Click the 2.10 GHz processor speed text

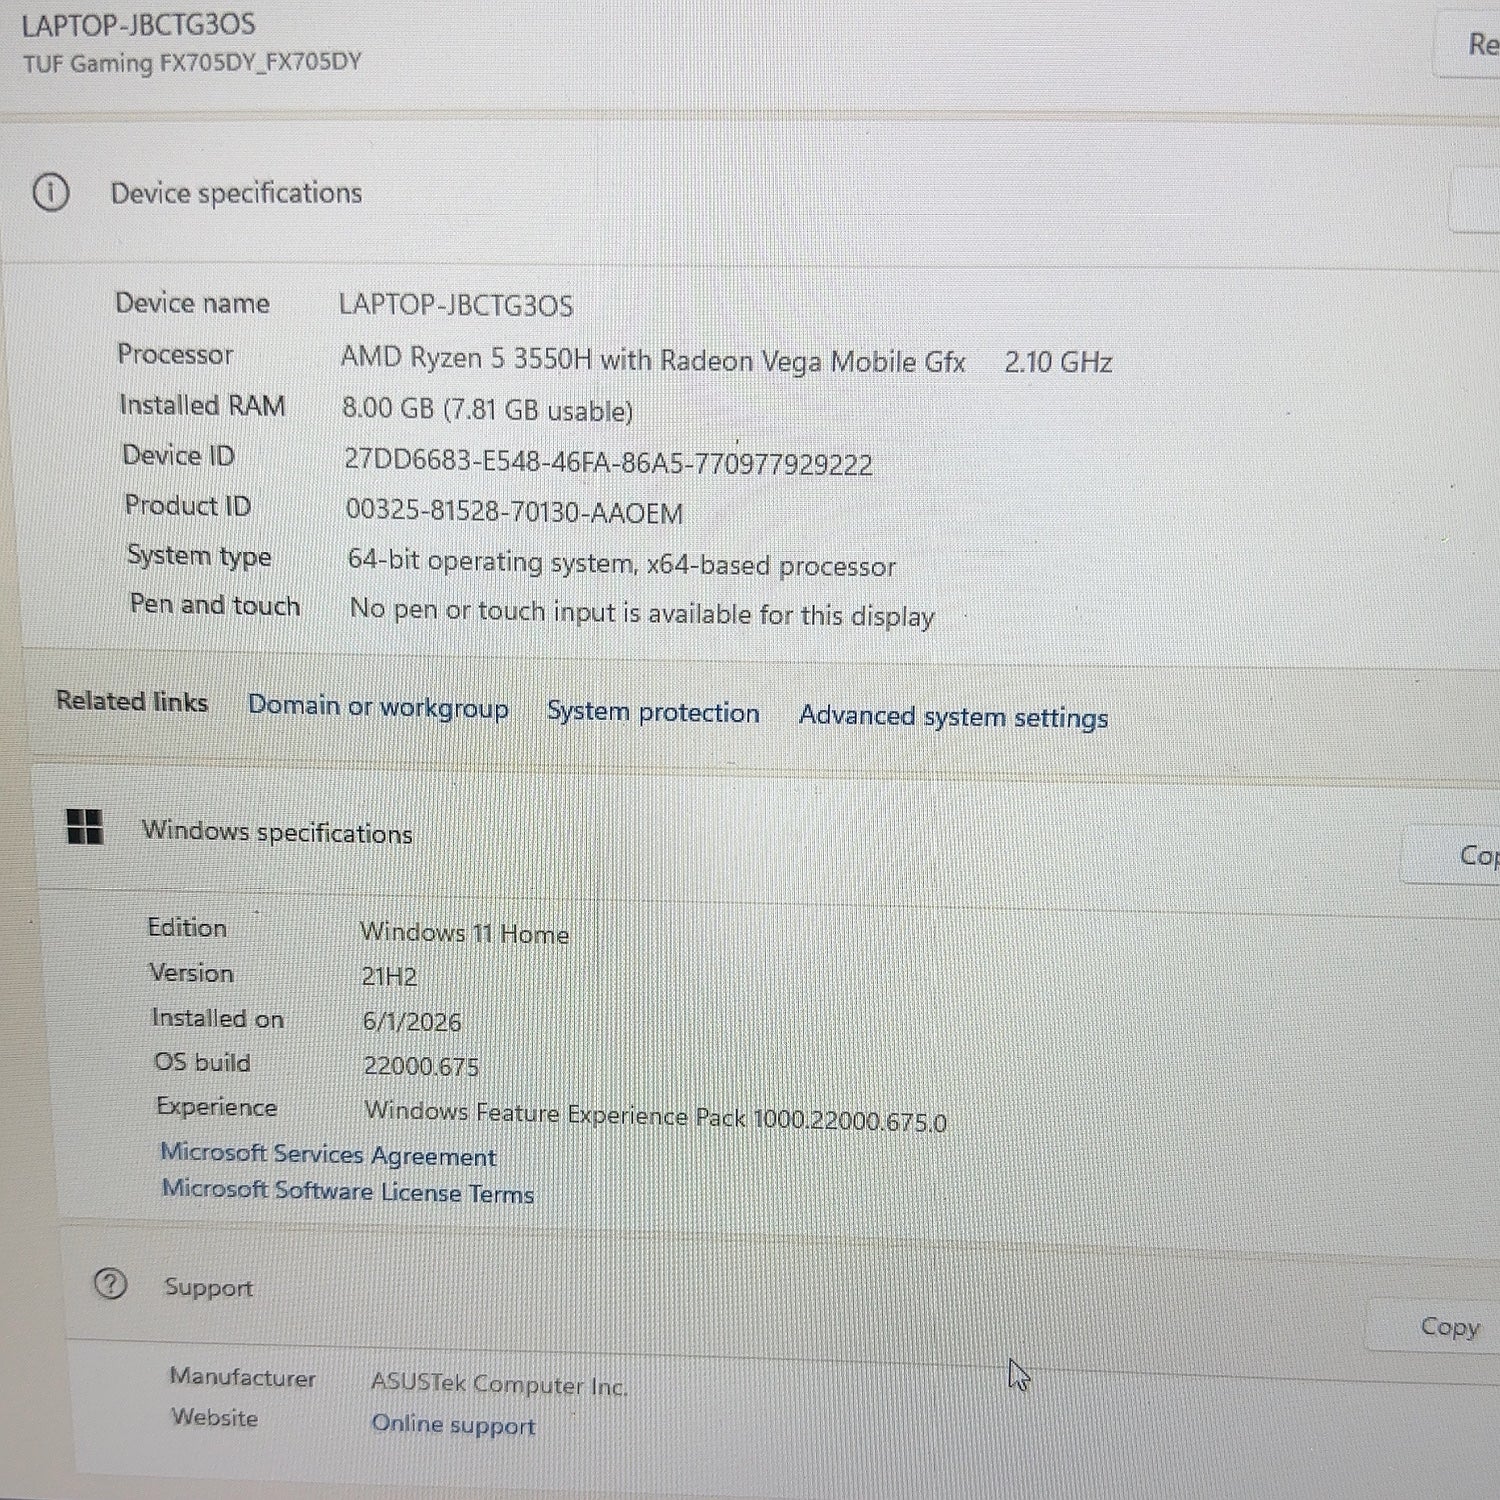point(1058,362)
